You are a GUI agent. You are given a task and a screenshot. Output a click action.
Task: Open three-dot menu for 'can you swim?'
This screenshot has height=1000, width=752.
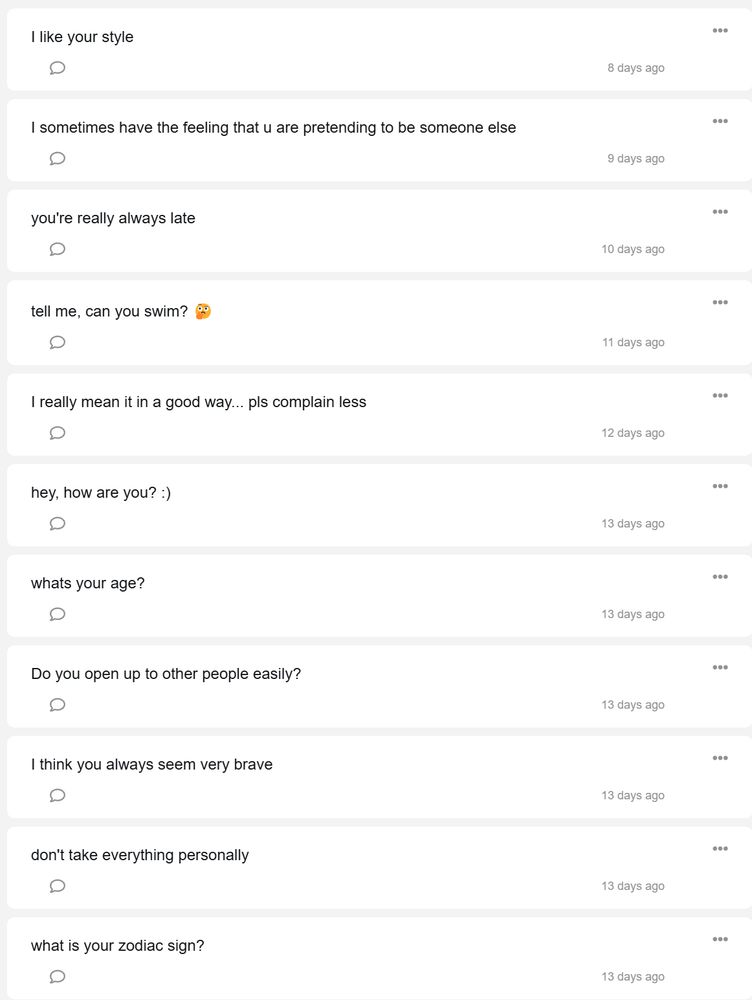(x=720, y=302)
